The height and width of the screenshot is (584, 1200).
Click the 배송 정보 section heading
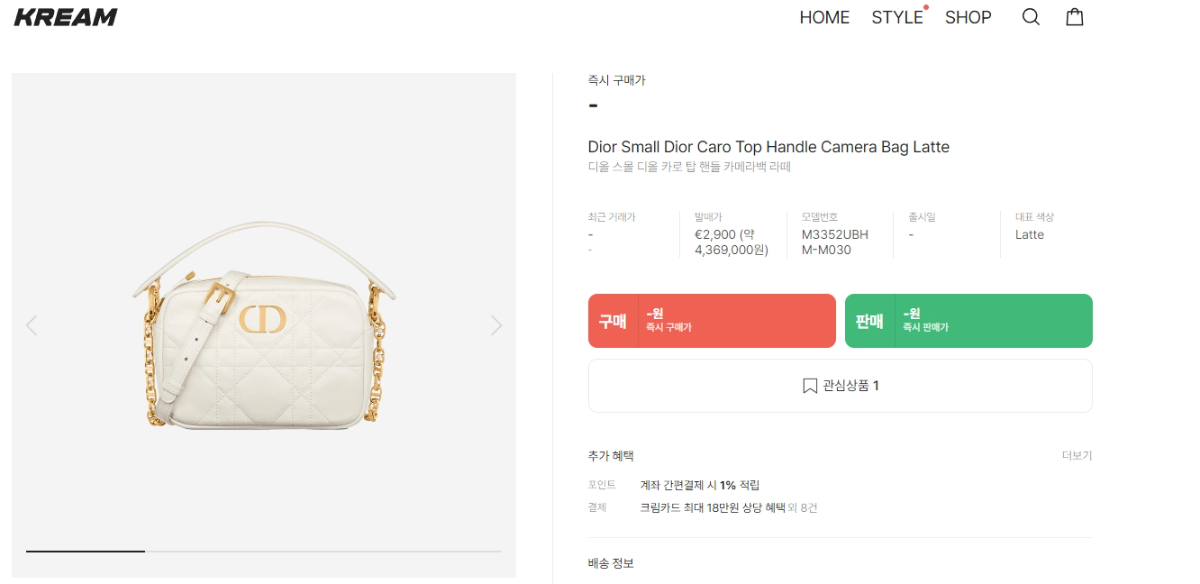click(x=611, y=564)
